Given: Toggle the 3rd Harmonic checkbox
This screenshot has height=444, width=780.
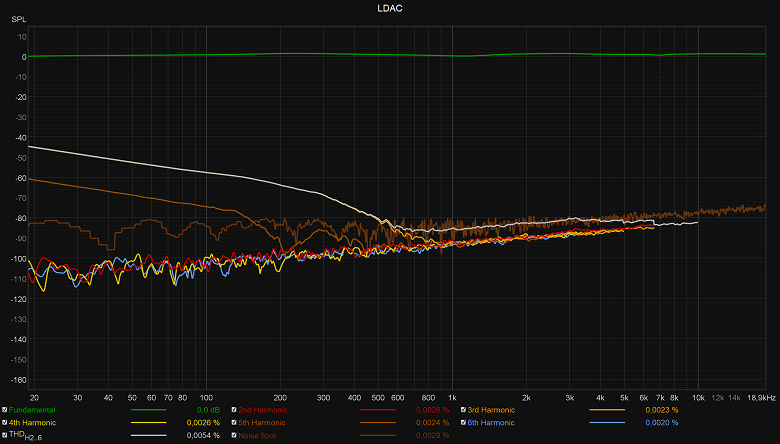Looking at the screenshot, I should (x=463, y=410).
